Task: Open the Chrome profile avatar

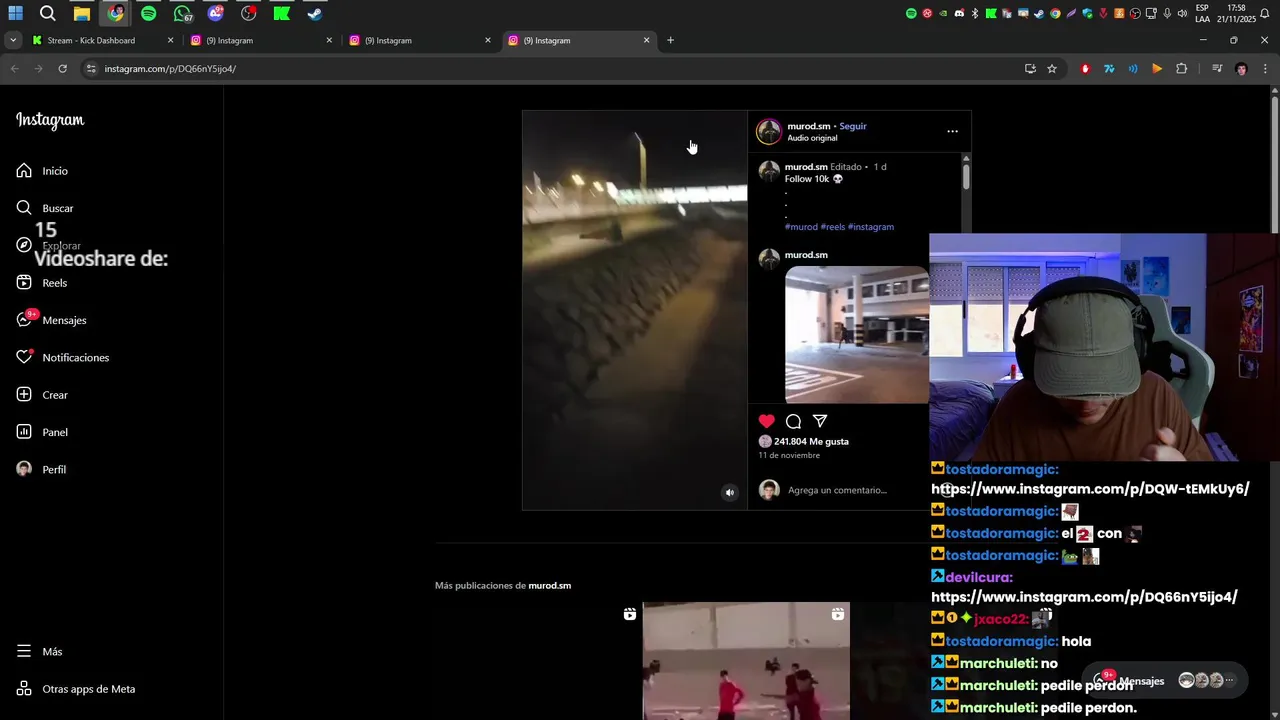Action: 1241,69
